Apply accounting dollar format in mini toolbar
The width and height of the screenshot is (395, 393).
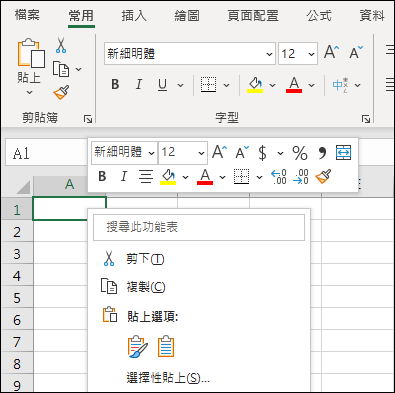click(x=263, y=153)
